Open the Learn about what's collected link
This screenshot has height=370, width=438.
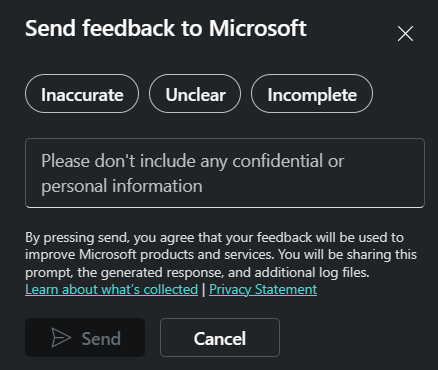pyautogui.click(x=112, y=289)
